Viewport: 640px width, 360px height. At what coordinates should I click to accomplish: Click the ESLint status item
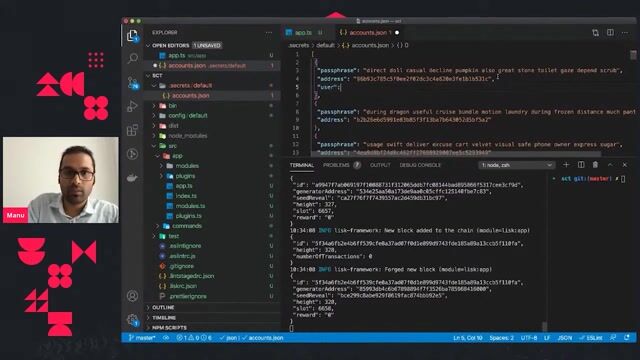pyautogui.click(x=591, y=338)
